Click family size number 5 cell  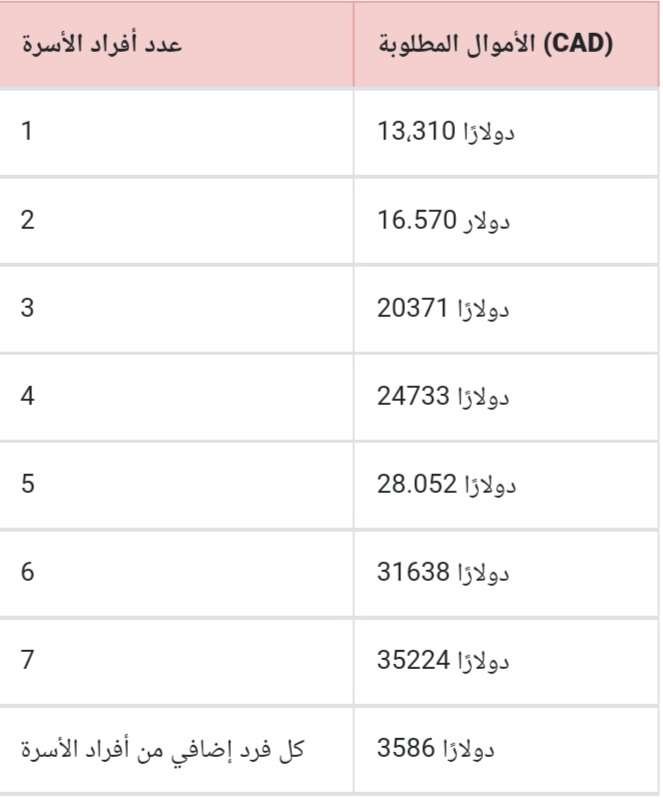pyautogui.click(x=176, y=485)
